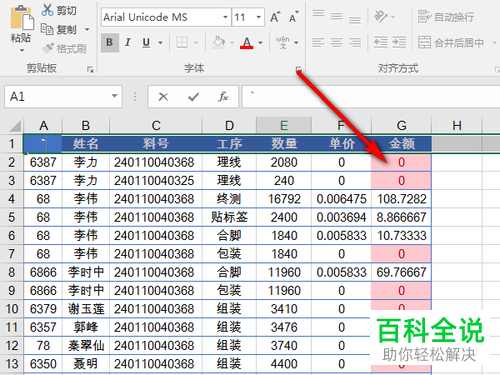Click Merge and Center (合并后居中)

click(451, 43)
